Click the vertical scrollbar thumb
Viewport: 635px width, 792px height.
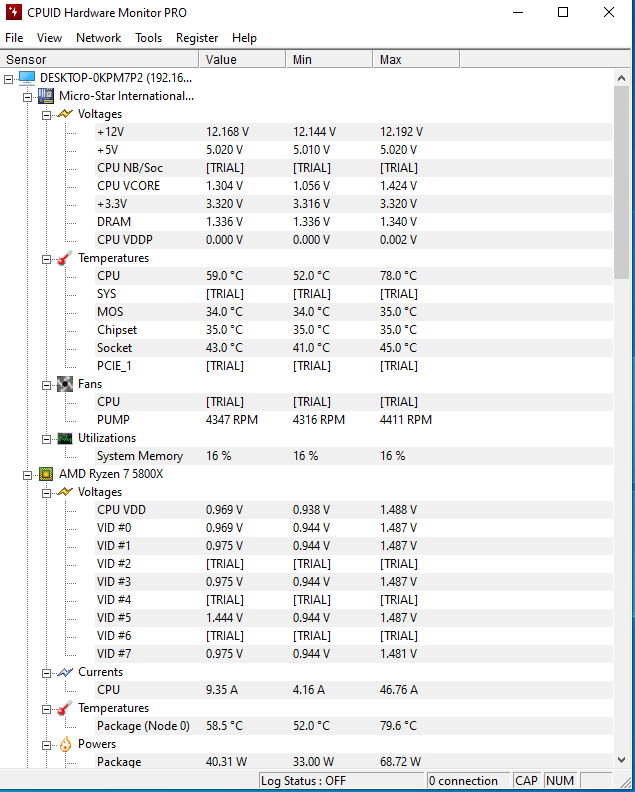click(621, 182)
